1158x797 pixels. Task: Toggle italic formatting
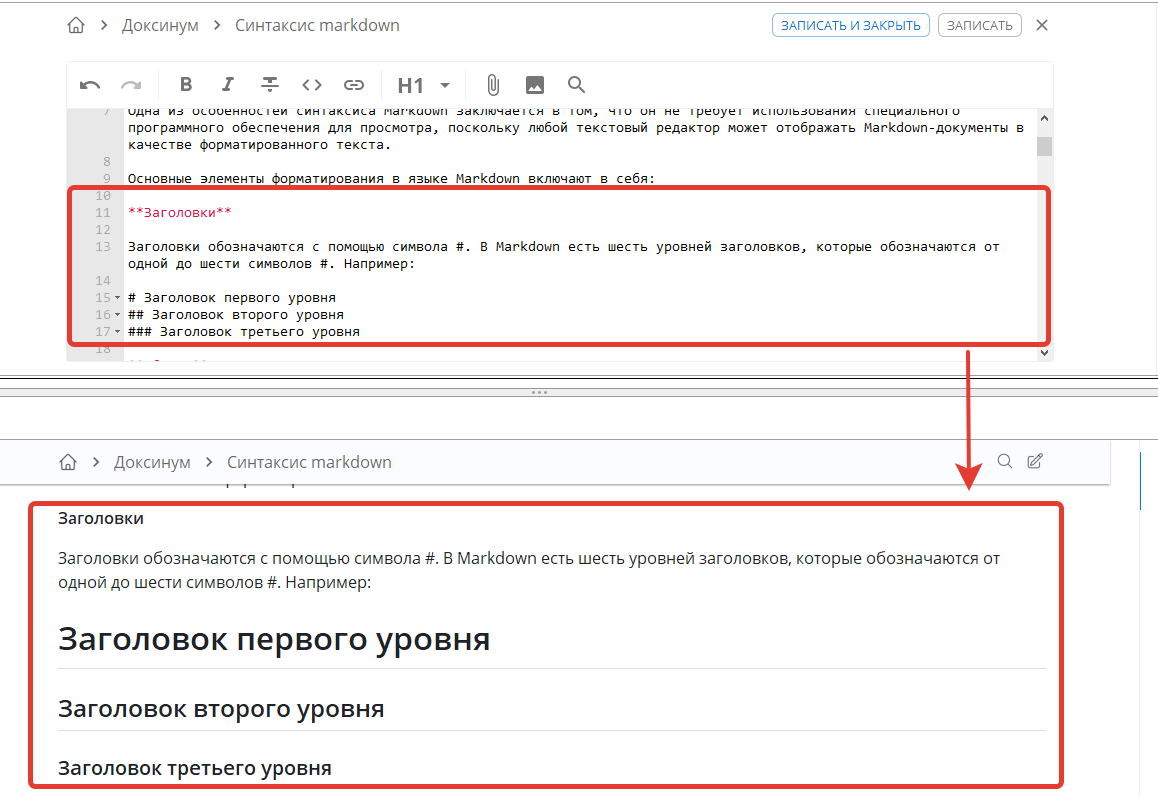228,85
